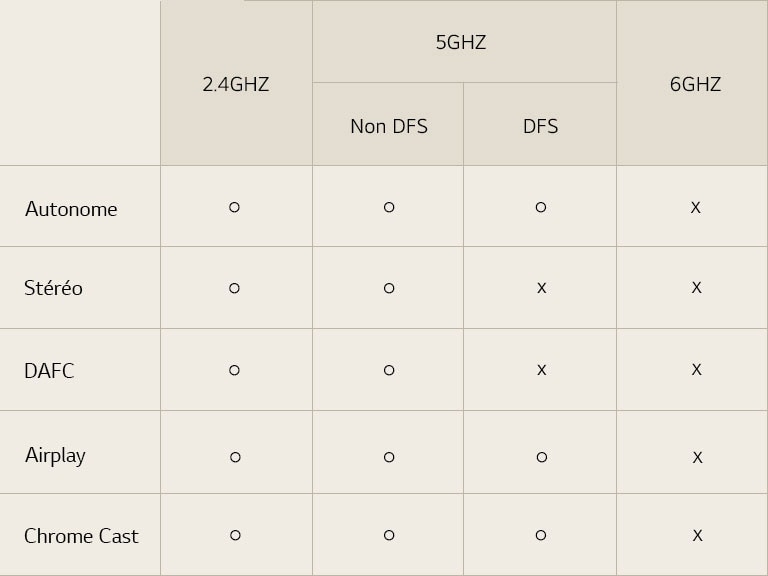Click the X for Stéréo under DFS
The width and height of the screenshot is (768, 576).
541,288
